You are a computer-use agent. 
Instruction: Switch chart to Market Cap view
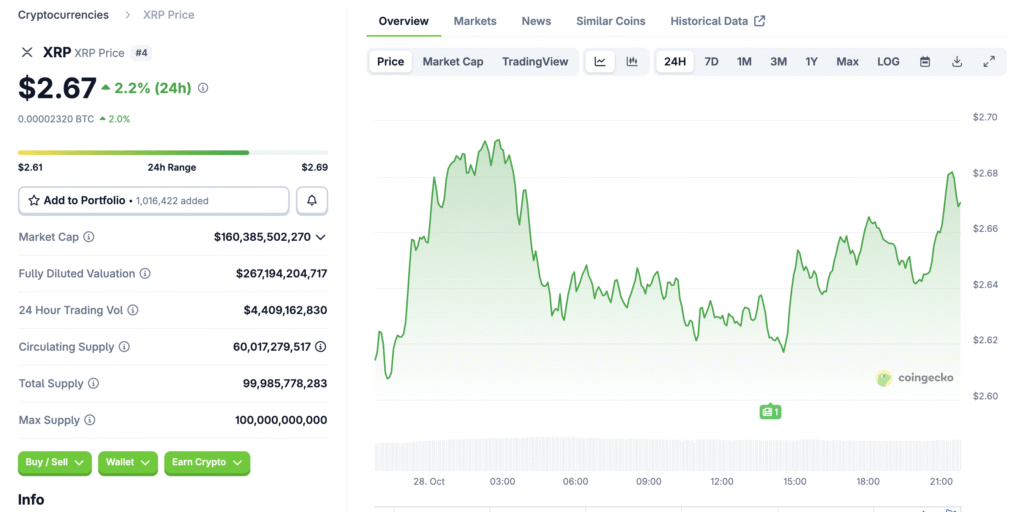[452, 62]
